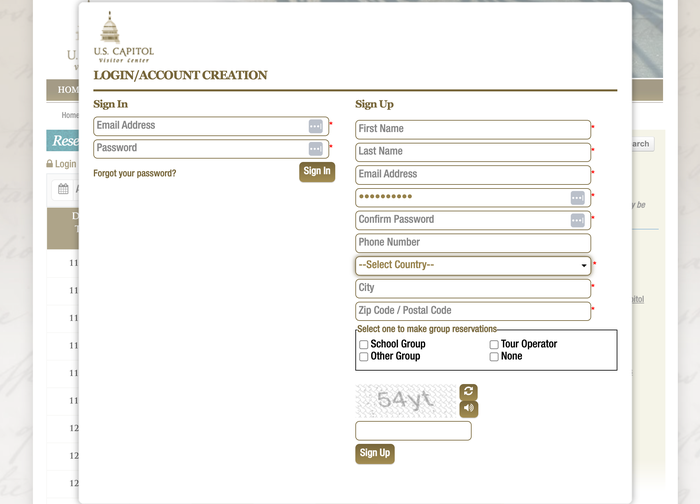Click the captcha text entry box
700x504 pixels.
coord(413,431)
